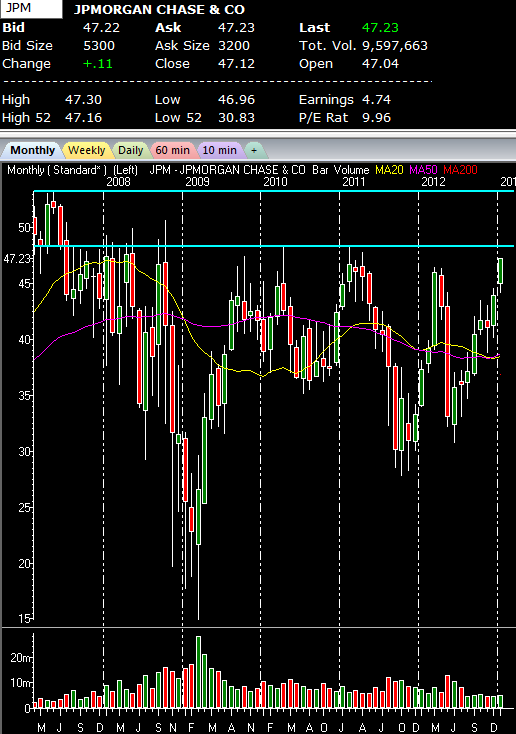Click the green Last price 47.23

click(x=380, y=28)
